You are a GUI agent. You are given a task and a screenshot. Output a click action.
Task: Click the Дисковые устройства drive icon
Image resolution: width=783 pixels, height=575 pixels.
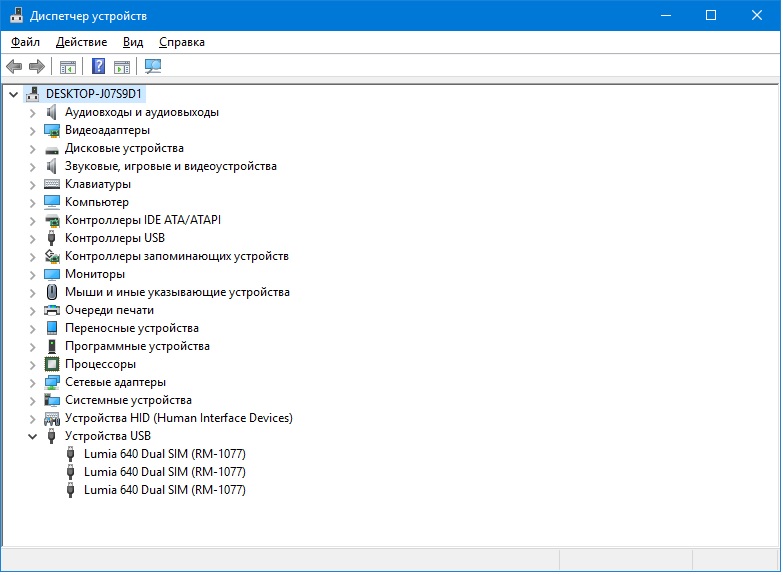pyautogui.click(x=51, y=149)
